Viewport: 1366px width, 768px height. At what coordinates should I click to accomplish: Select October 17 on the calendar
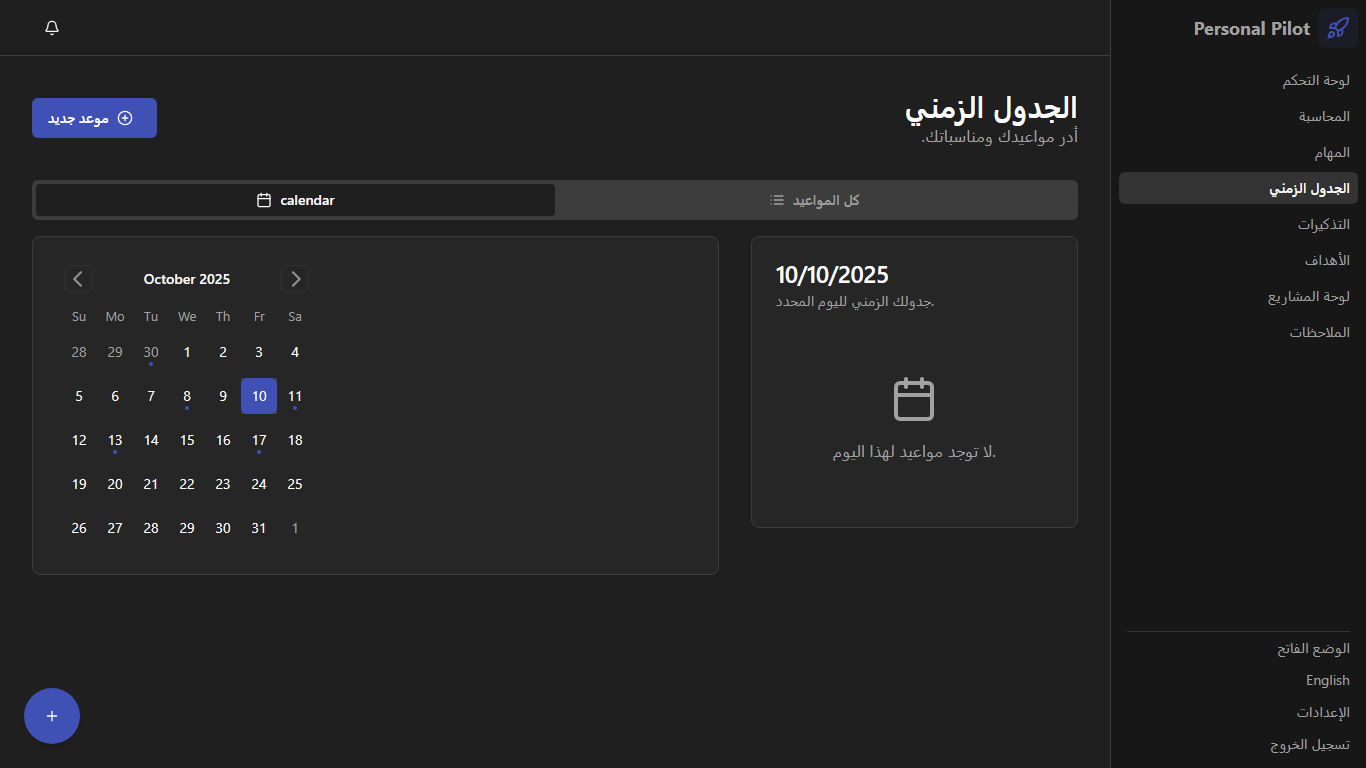[x=259, y=440]
